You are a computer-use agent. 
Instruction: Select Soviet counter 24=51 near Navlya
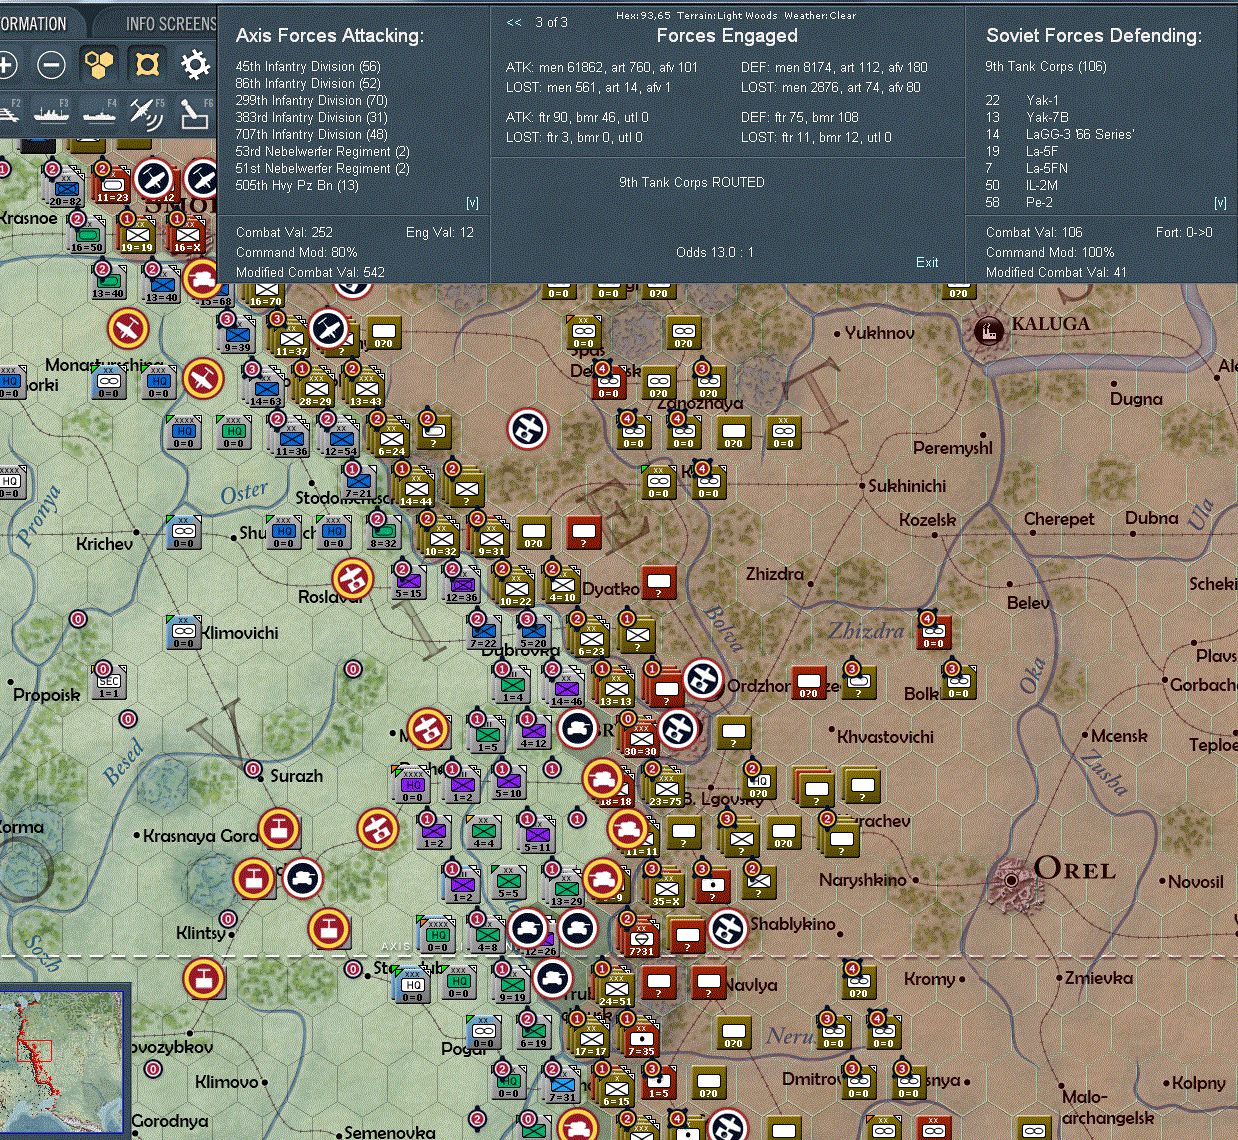pyautogui.click(x=615, y=989)
